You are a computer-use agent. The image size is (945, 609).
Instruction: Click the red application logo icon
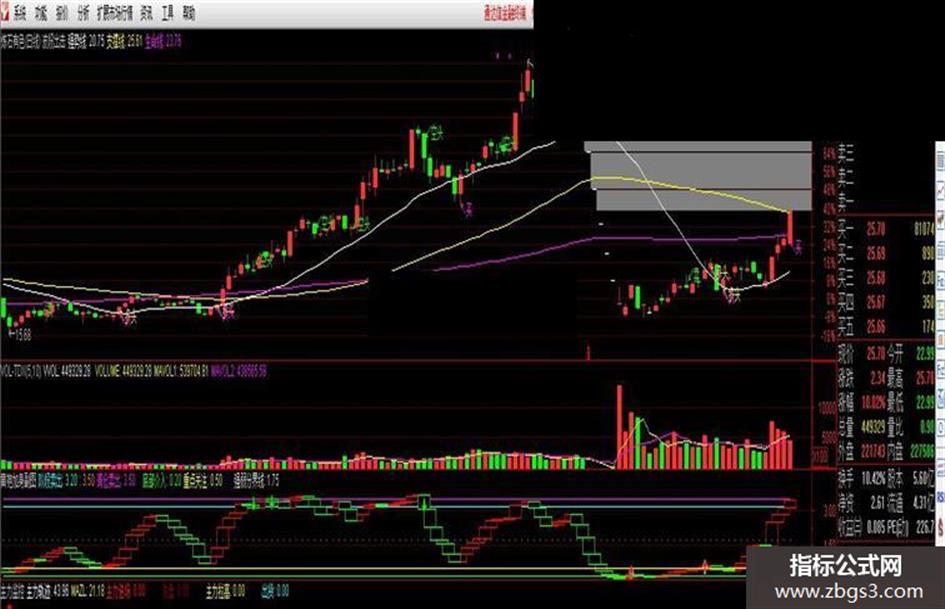coord(5,12)
